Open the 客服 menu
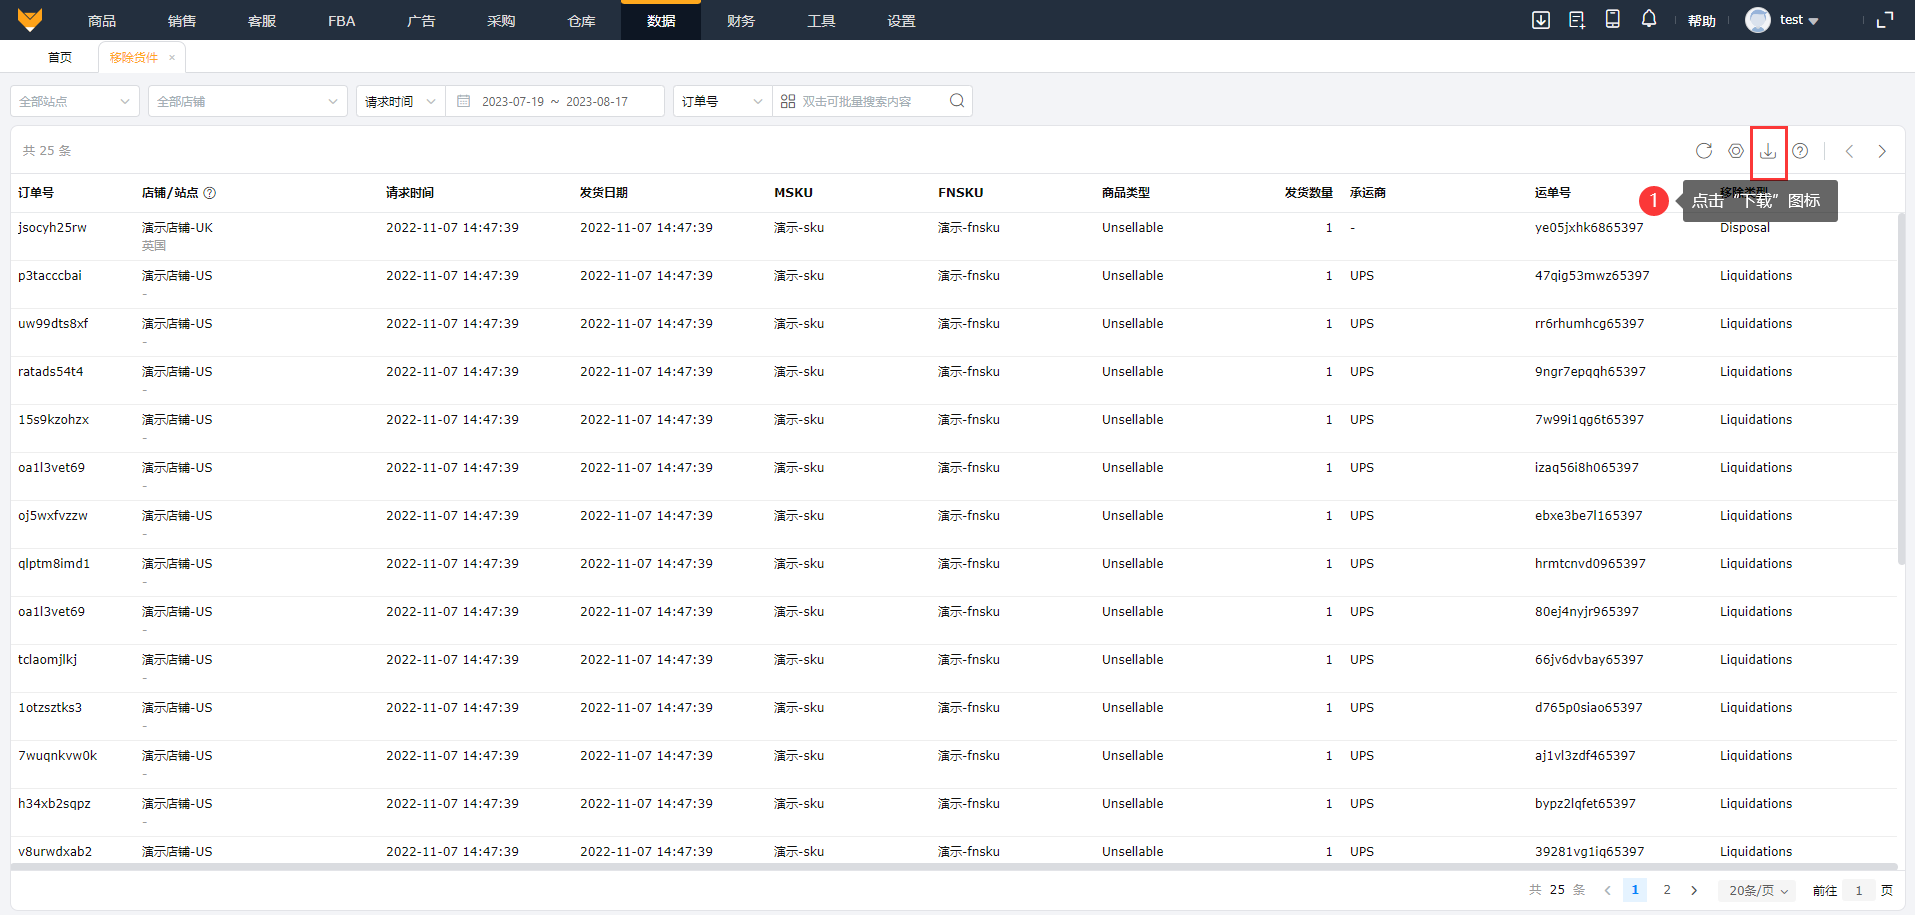The width and height of the screenshot is (1915, 915). 262,20
